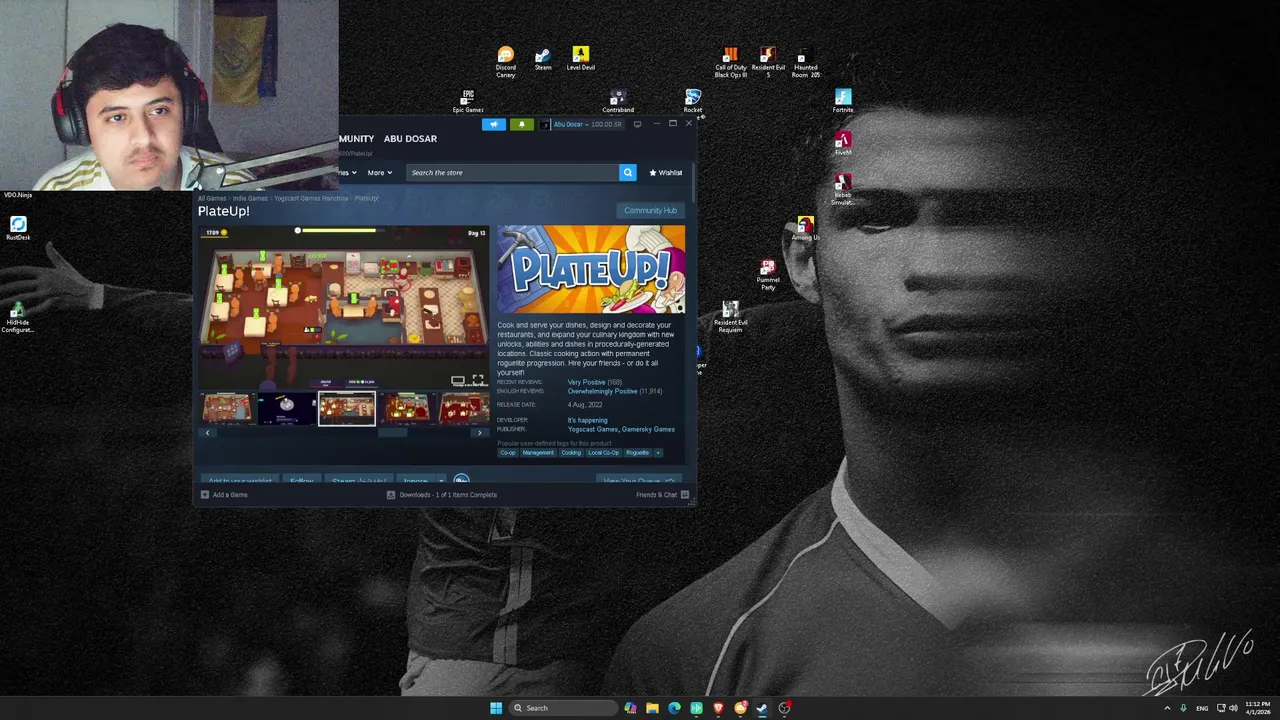Screen dimensions: 1280x720
Task: Select the first PlateUp screenshot thumbnail
Action: tap(228, 409)
